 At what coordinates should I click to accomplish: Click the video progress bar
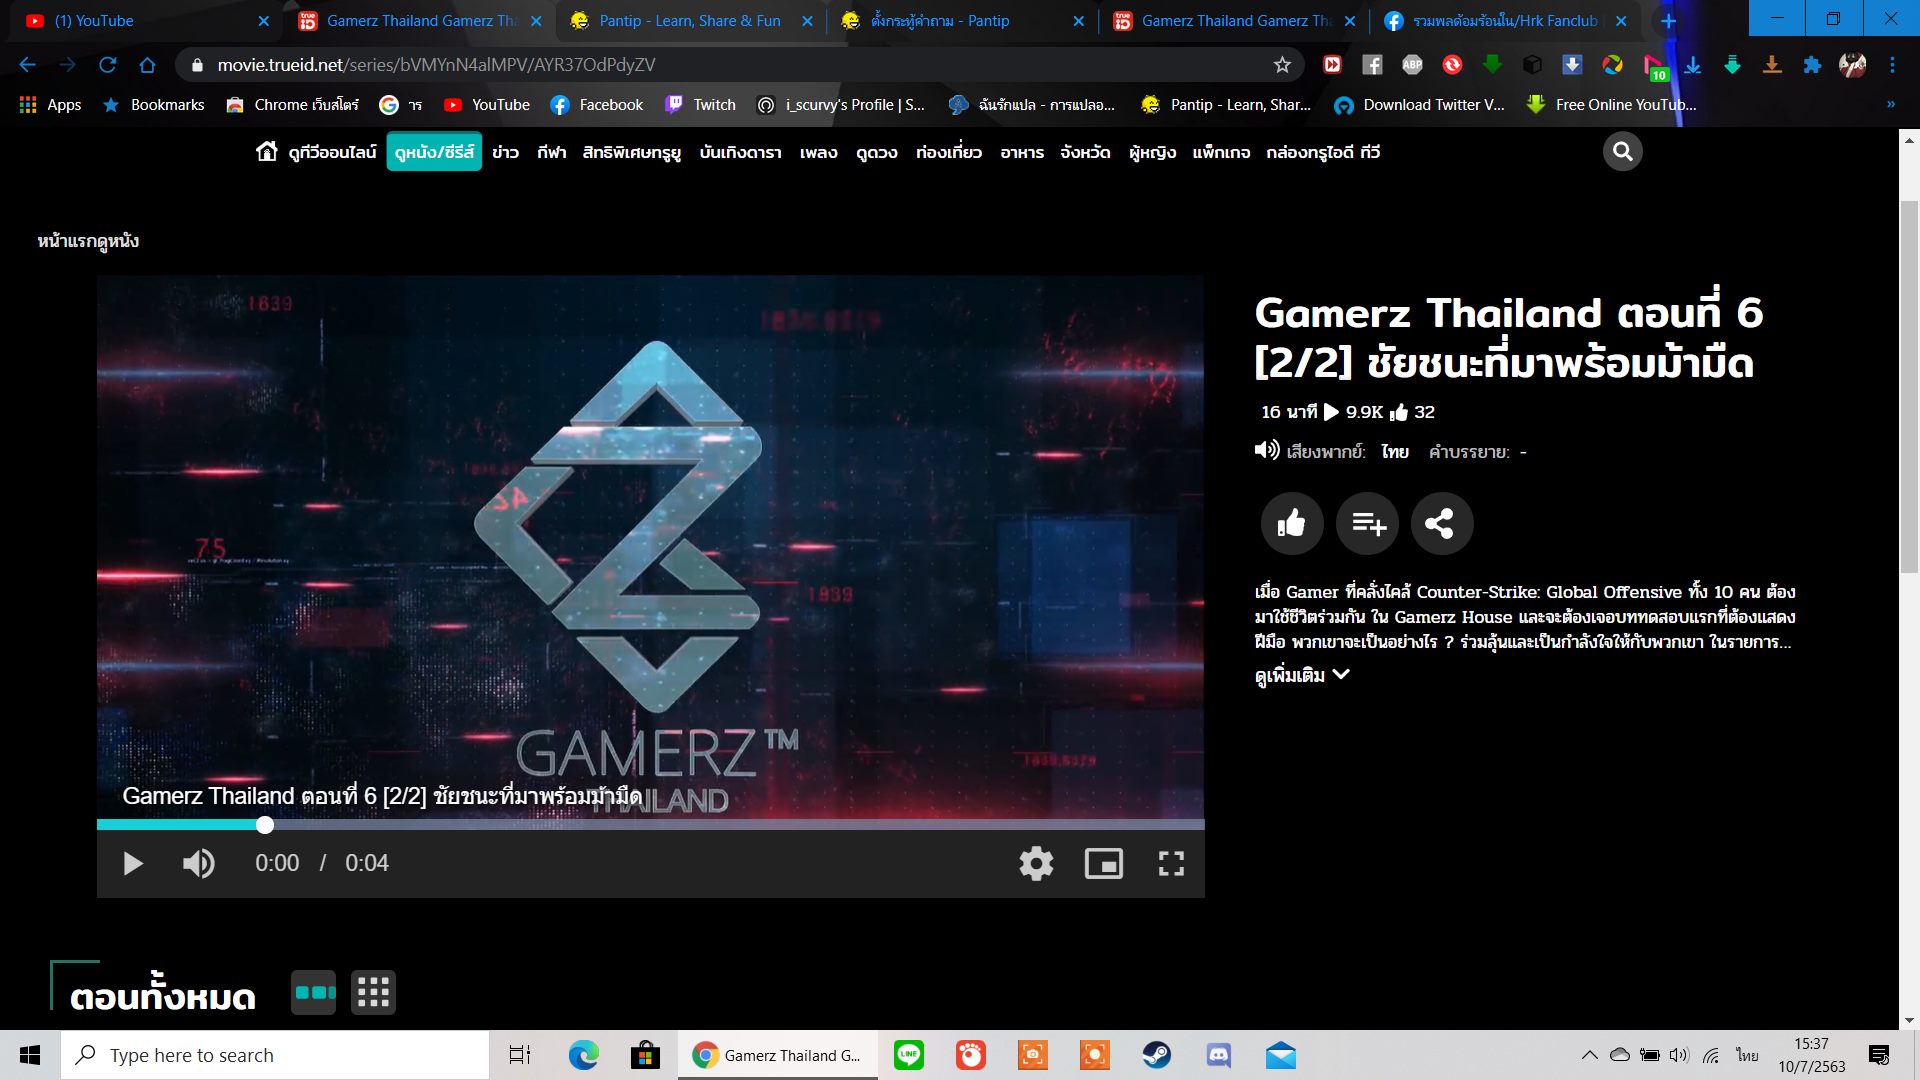click(650, 825)
